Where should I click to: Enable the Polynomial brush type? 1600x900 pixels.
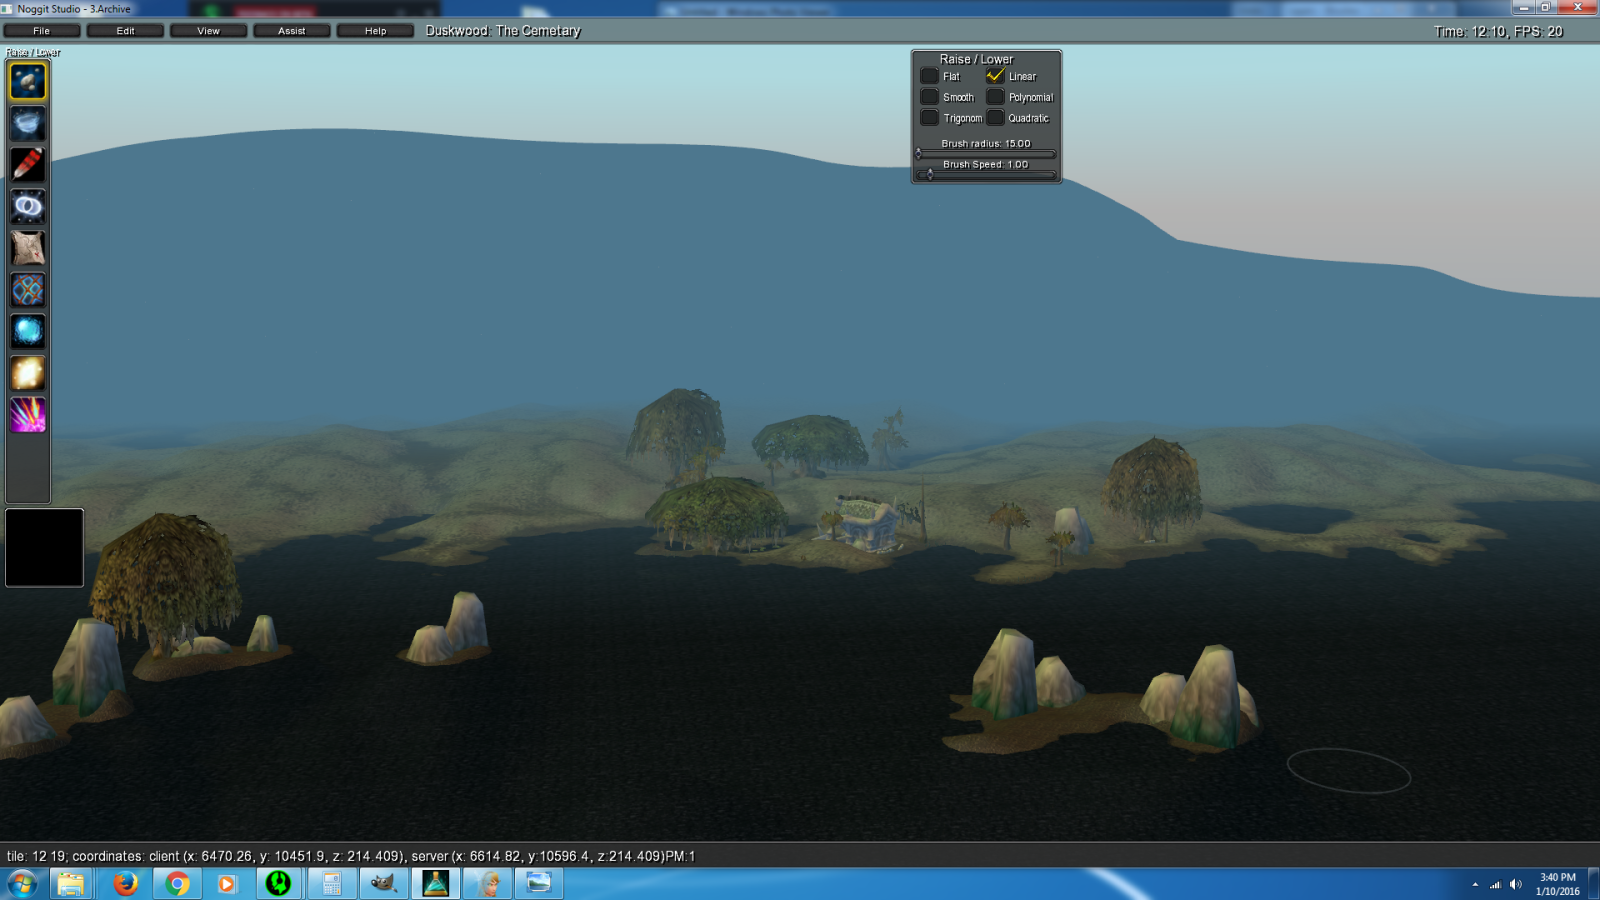[995, 97]
